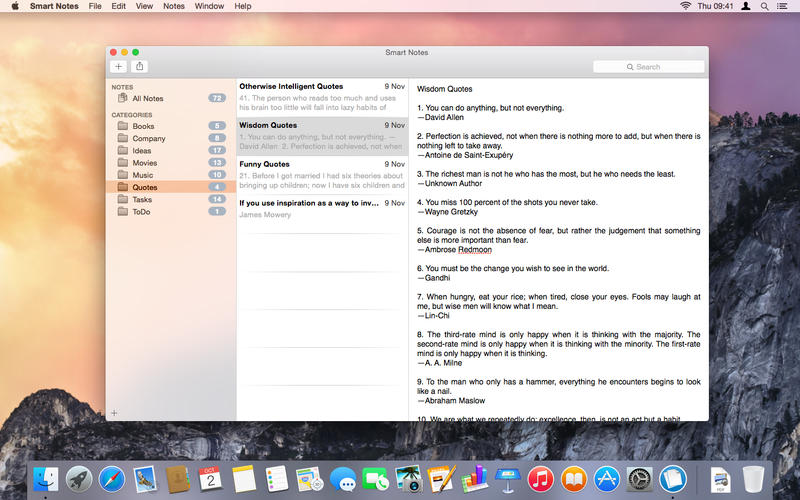The image size is (800, 500).
Task: Open the Notes menu in menu bar
Action: point(174,6)
